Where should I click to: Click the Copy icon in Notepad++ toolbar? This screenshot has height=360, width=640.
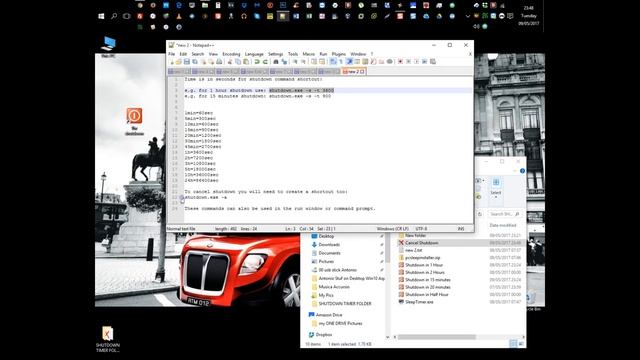coord(238,62)
